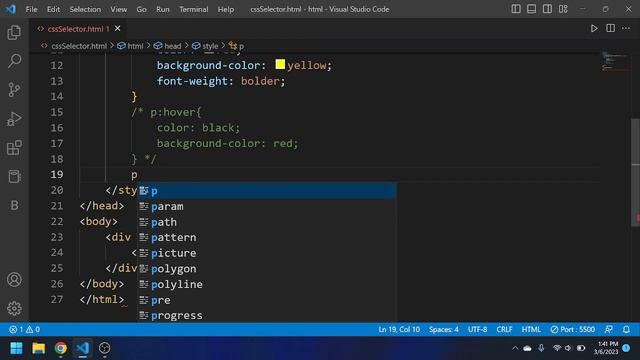
Task: Open File Explorer from taskbar
Action: click(39, 348)
